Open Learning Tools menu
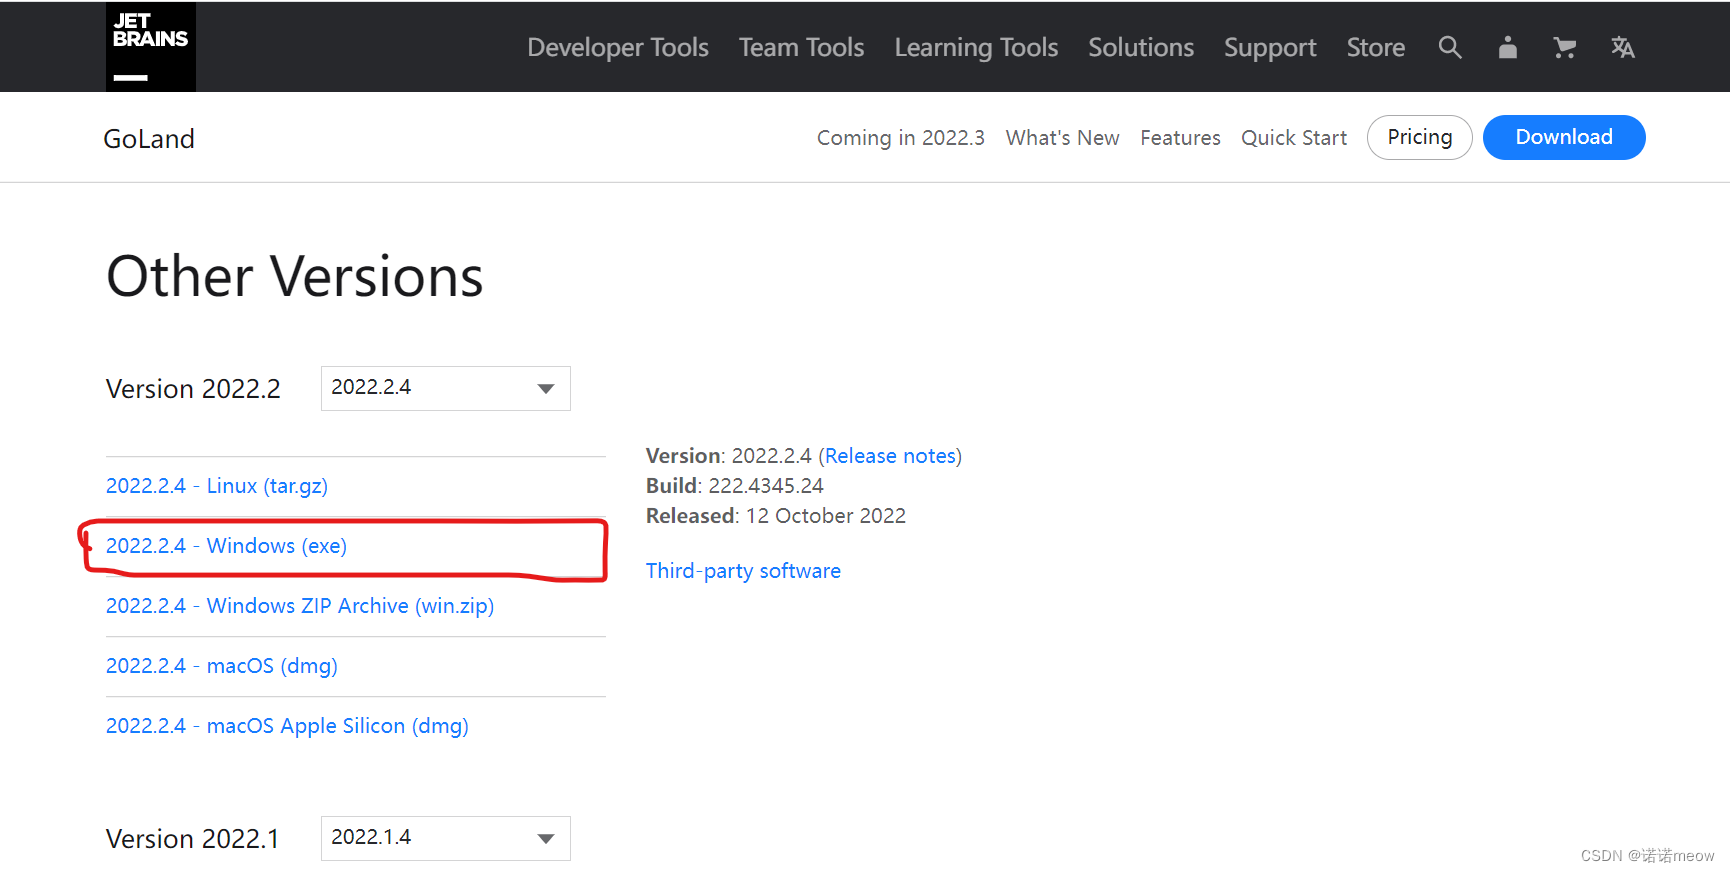The image size is (1730, 872). 976,47
